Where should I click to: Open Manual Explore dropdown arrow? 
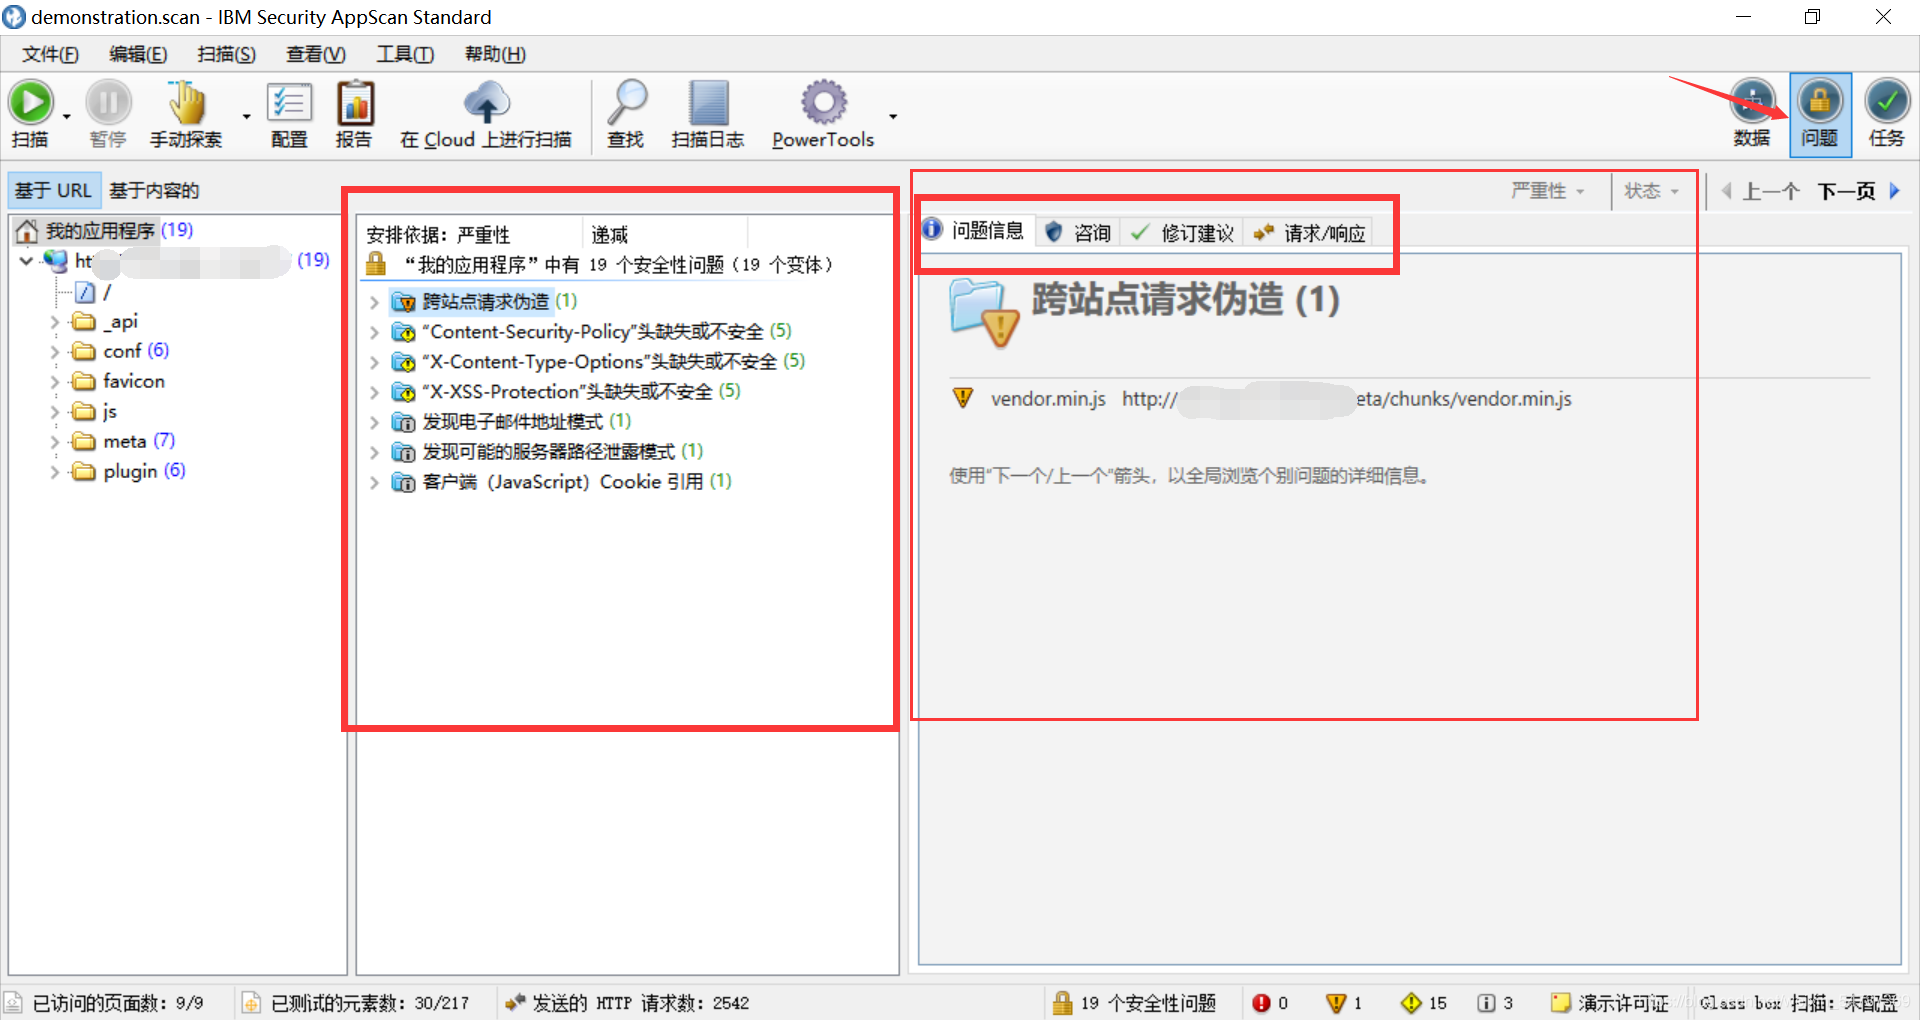(247, 117)
